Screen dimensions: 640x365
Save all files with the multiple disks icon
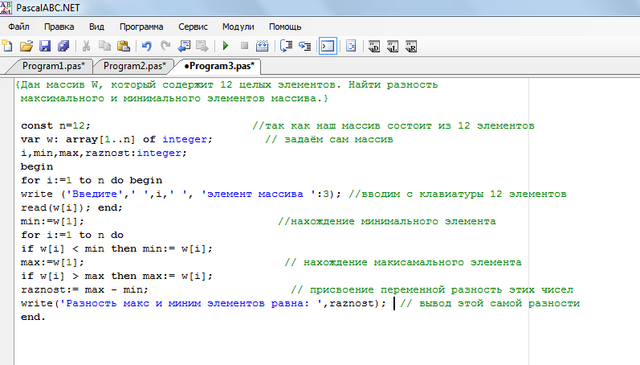point(64,46)
